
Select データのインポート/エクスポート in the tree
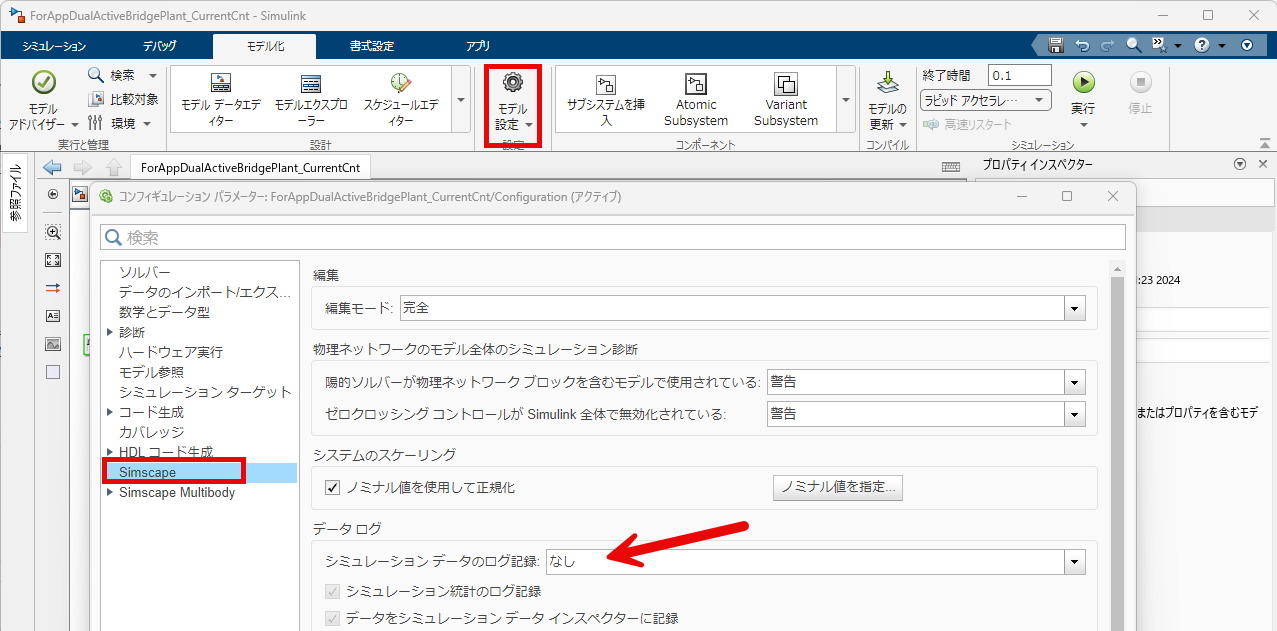pyautogui.click(x=204, y=292)
